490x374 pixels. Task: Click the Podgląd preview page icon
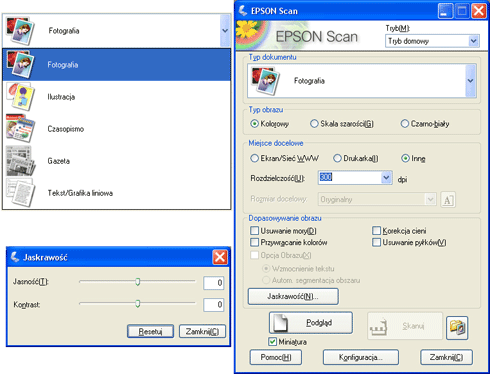280,323
